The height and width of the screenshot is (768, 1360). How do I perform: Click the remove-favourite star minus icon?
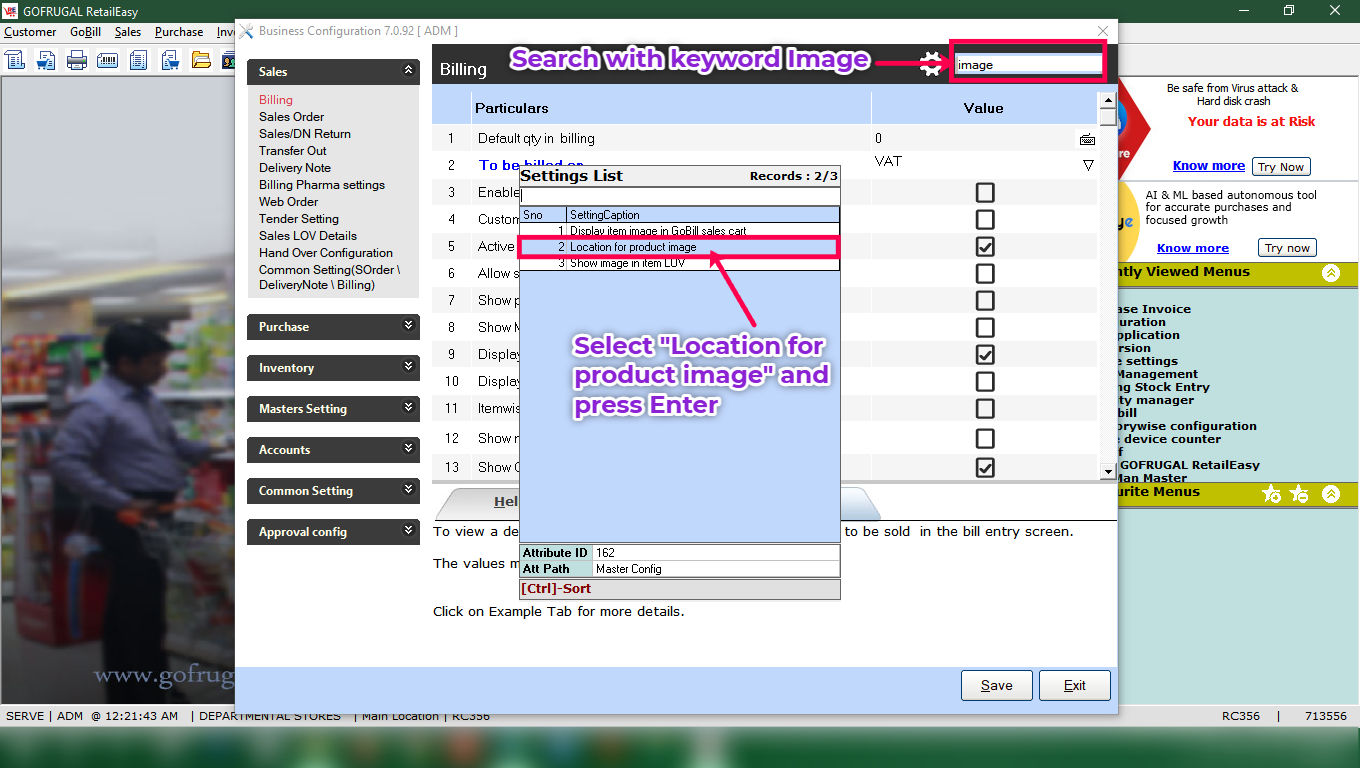coord(1299,494)
